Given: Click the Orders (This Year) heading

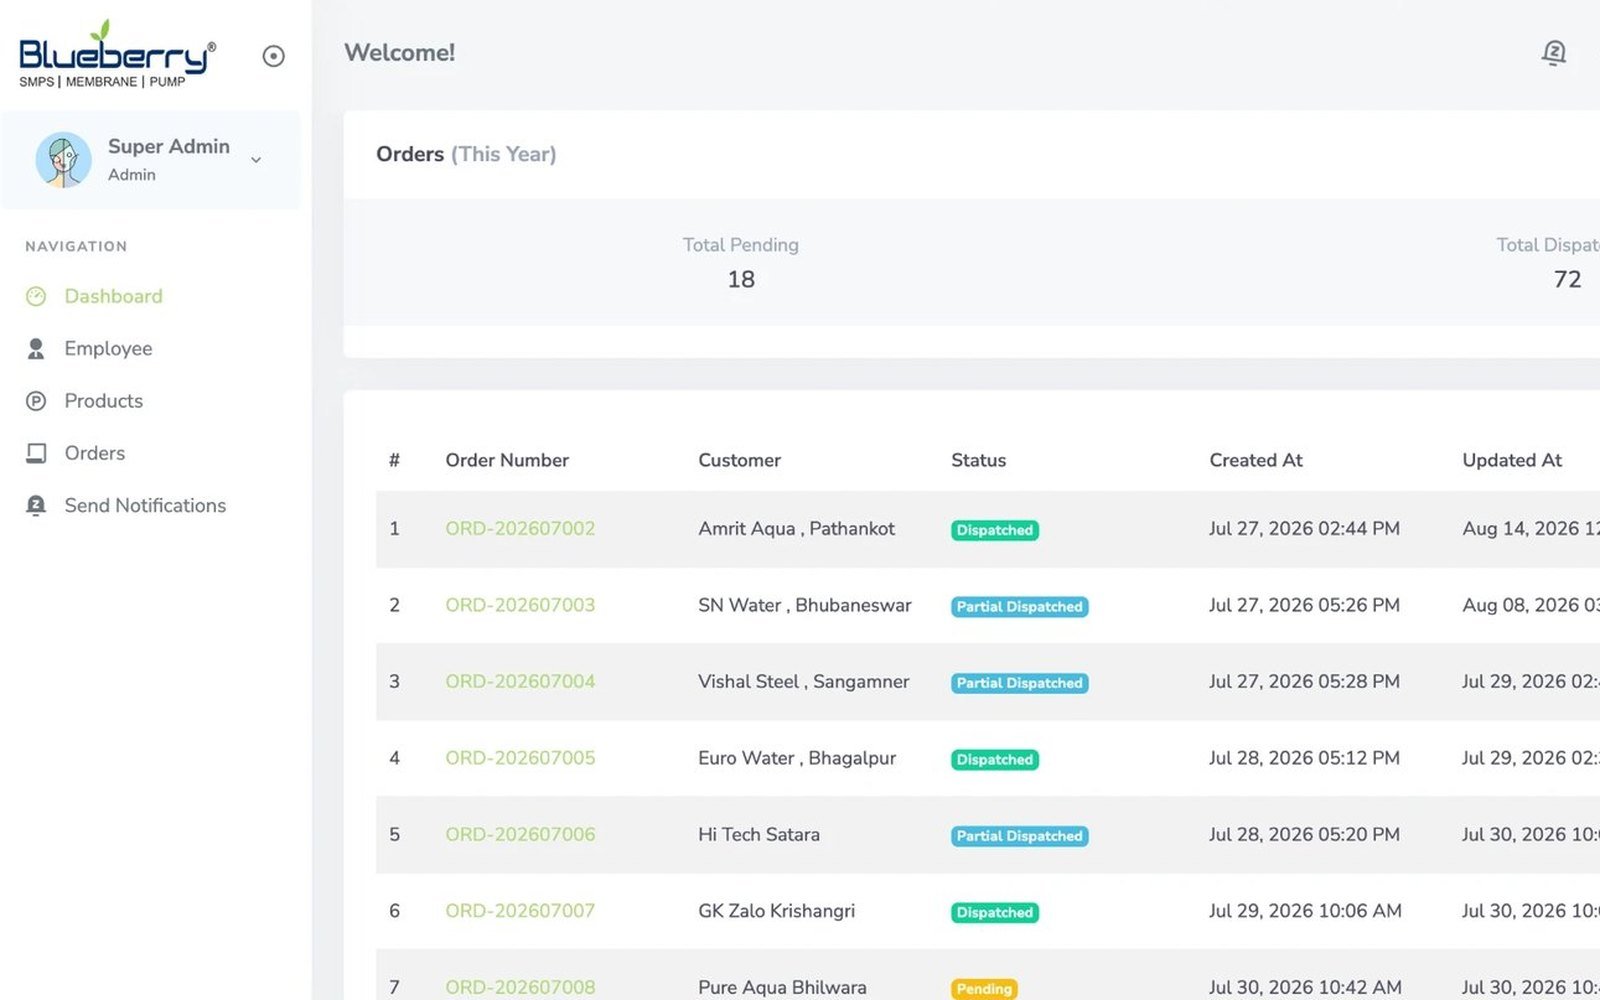Looking at the screenshot, I should (466, 154).
